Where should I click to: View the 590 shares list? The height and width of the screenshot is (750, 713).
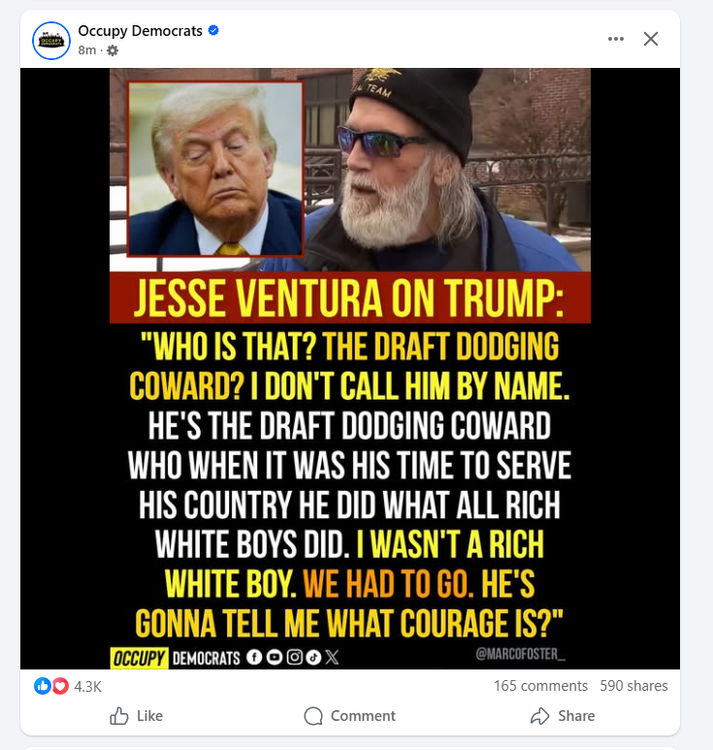click(634, 685)
